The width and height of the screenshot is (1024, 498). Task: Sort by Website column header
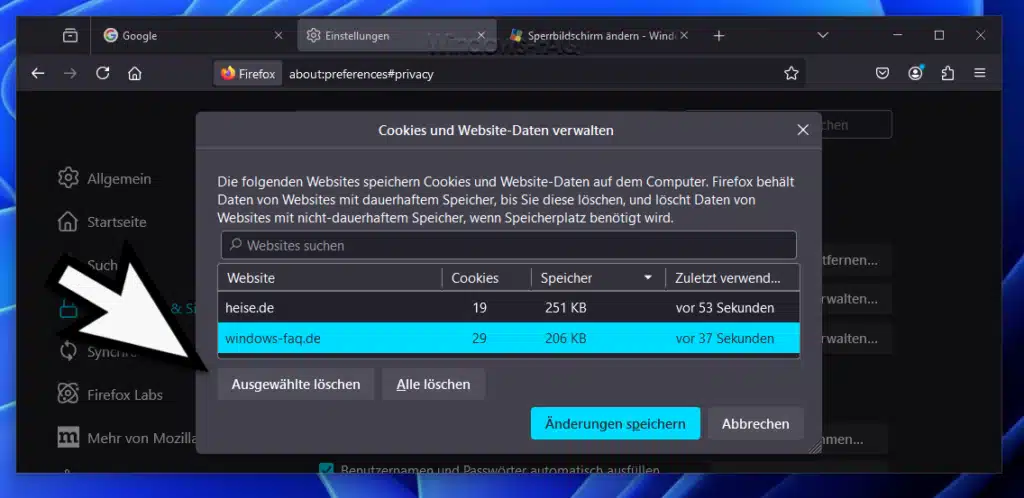tap(330, 278)
